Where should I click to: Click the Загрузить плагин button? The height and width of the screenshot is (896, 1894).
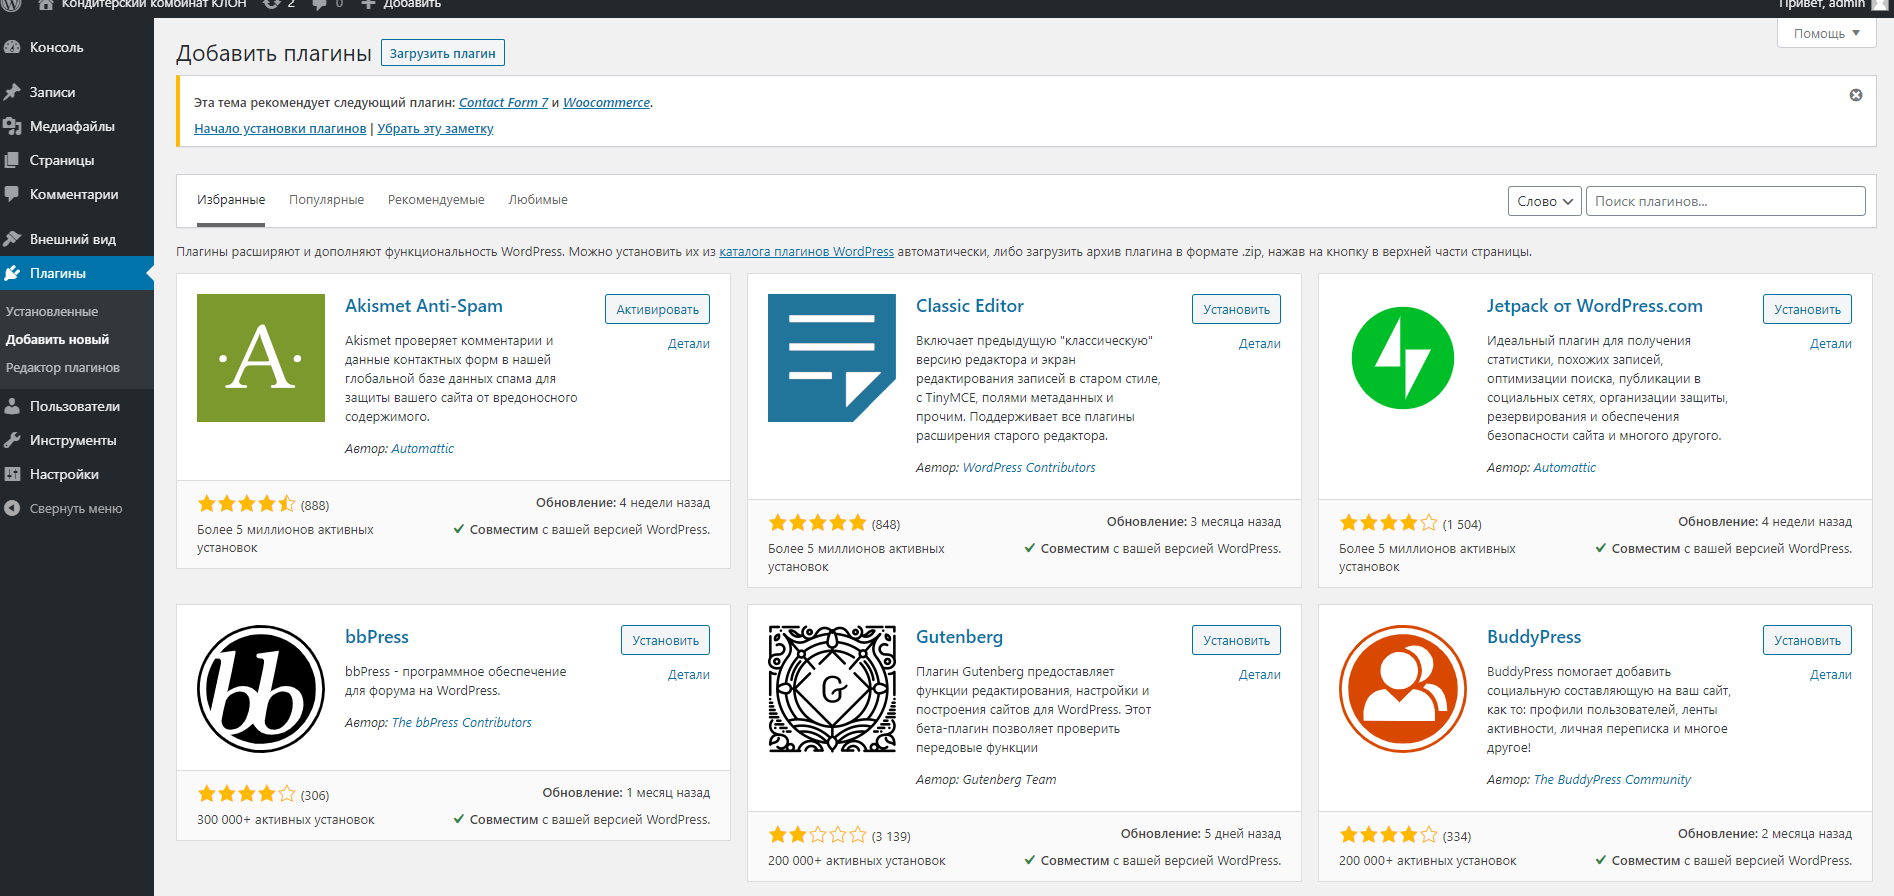click(443, 53)
